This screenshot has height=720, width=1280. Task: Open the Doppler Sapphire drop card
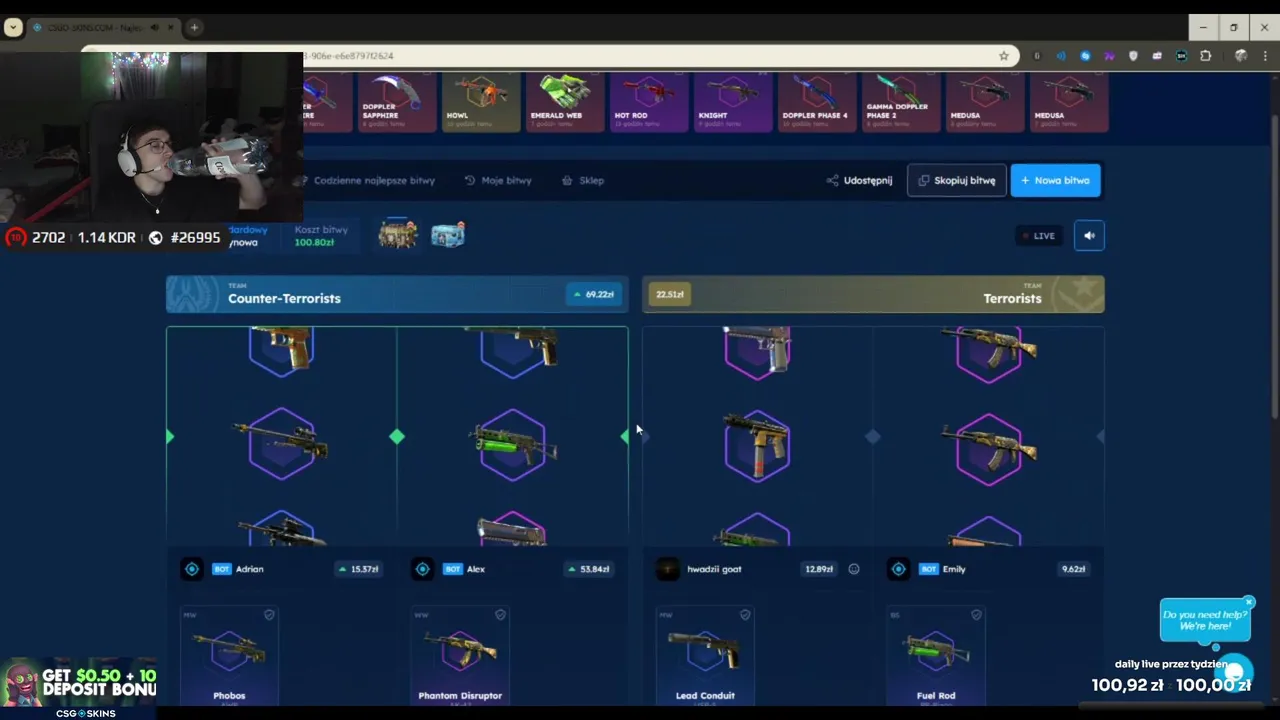coord(397,103)
